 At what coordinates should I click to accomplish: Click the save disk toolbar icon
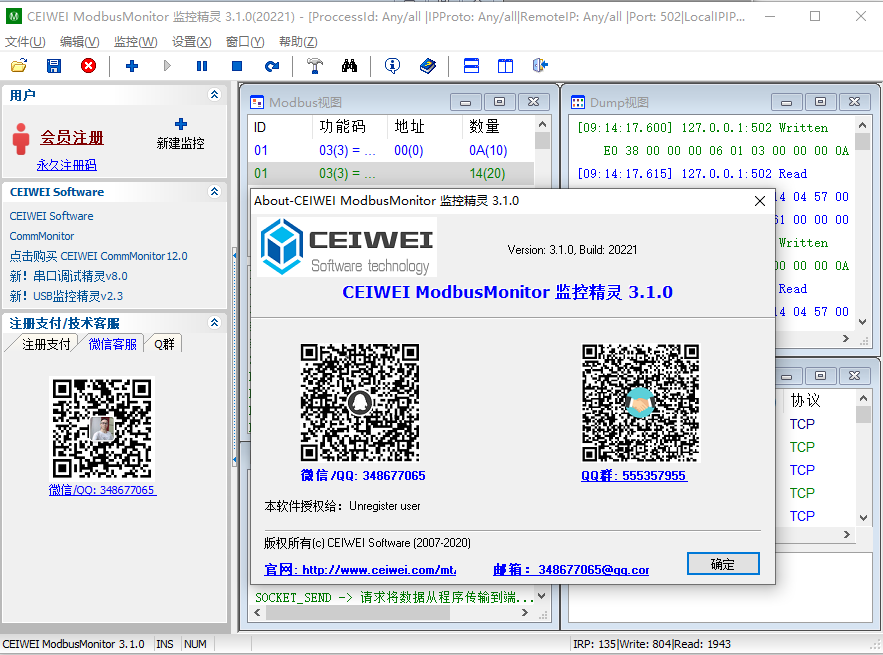pyautogui.click(x=54, y=66)
